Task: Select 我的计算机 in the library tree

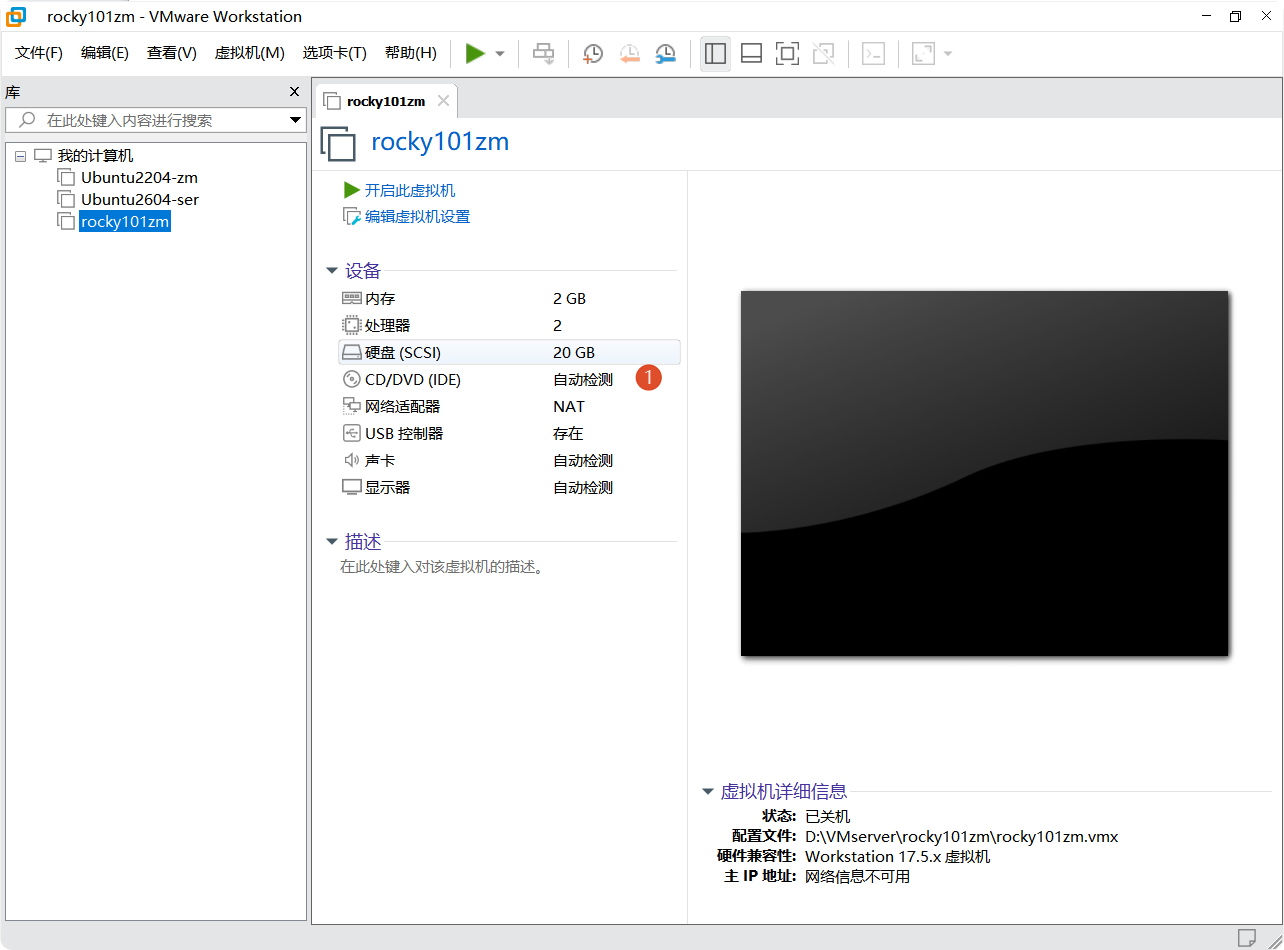Action: [95, 156]
